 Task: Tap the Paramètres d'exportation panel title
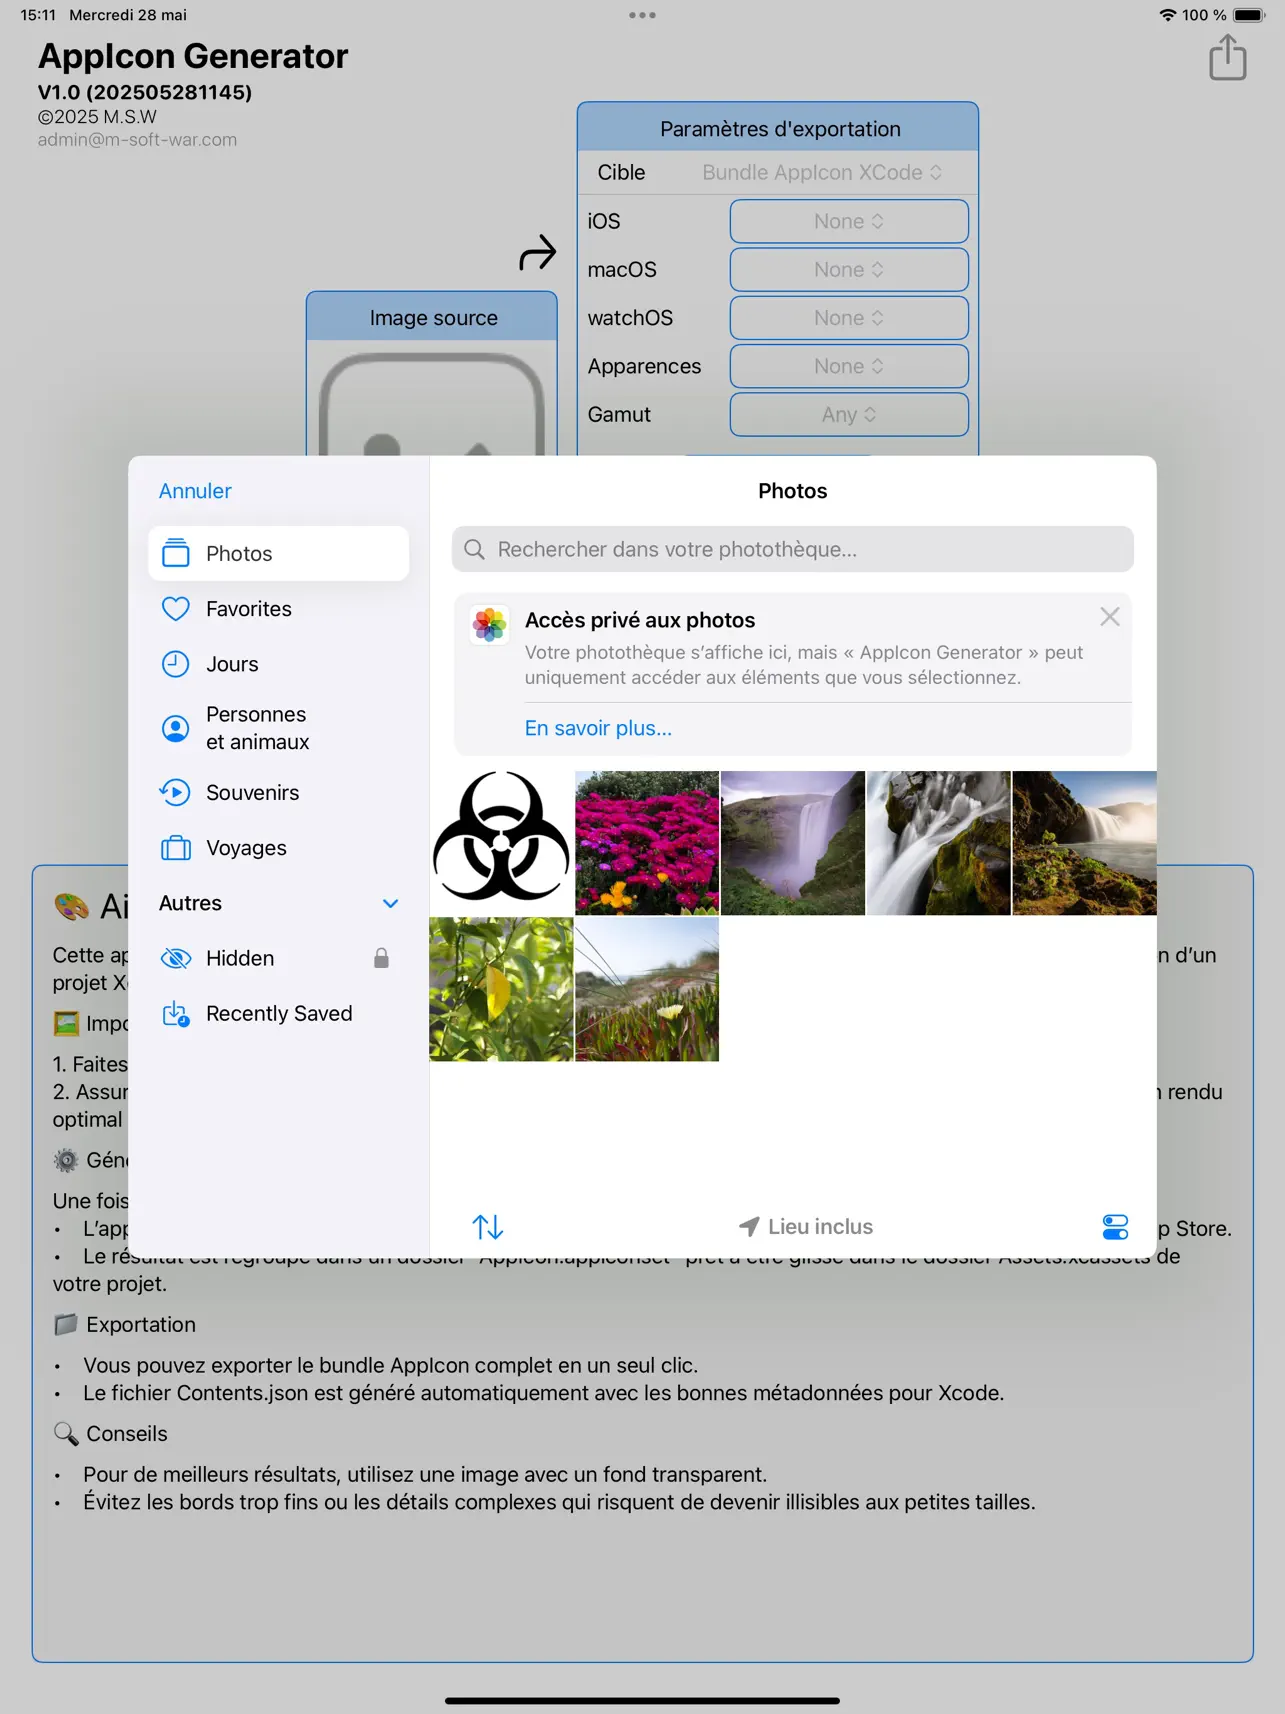coord(780,129)
